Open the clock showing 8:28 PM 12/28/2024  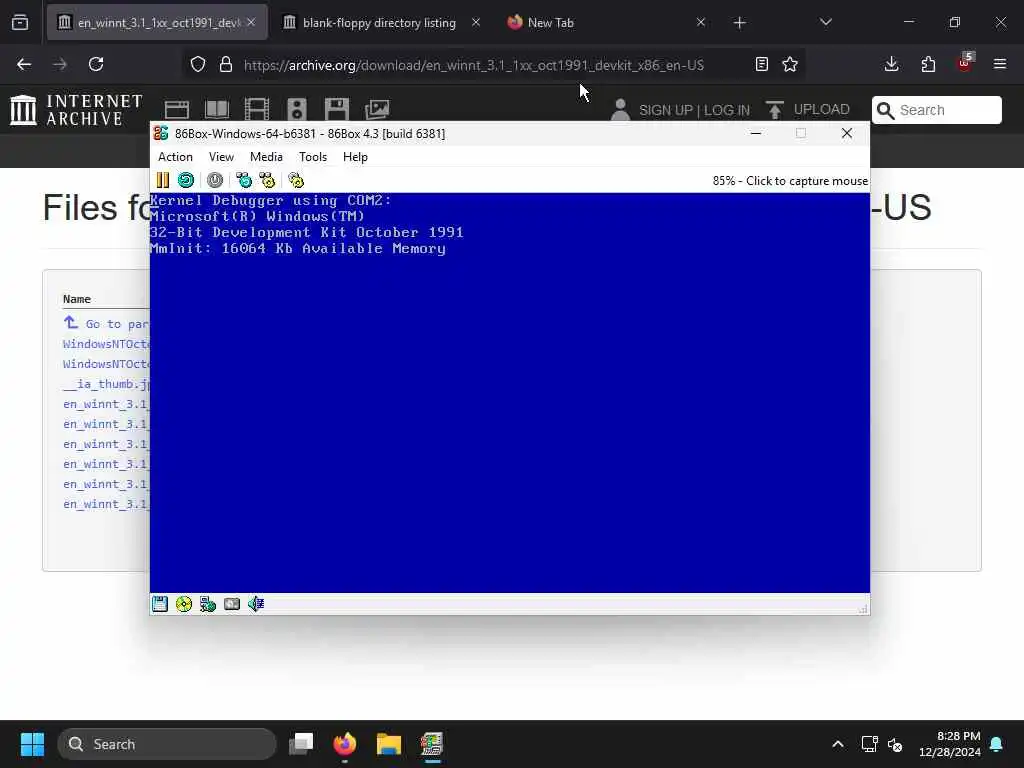950,744
